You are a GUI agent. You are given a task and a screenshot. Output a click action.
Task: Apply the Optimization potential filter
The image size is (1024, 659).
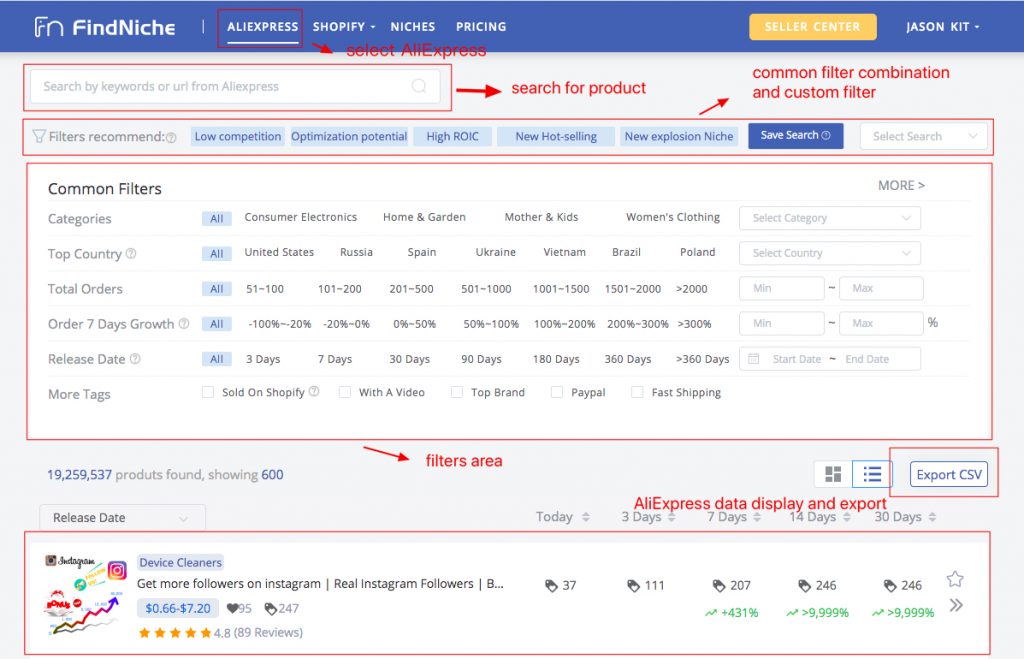click(x=349, y=137)
